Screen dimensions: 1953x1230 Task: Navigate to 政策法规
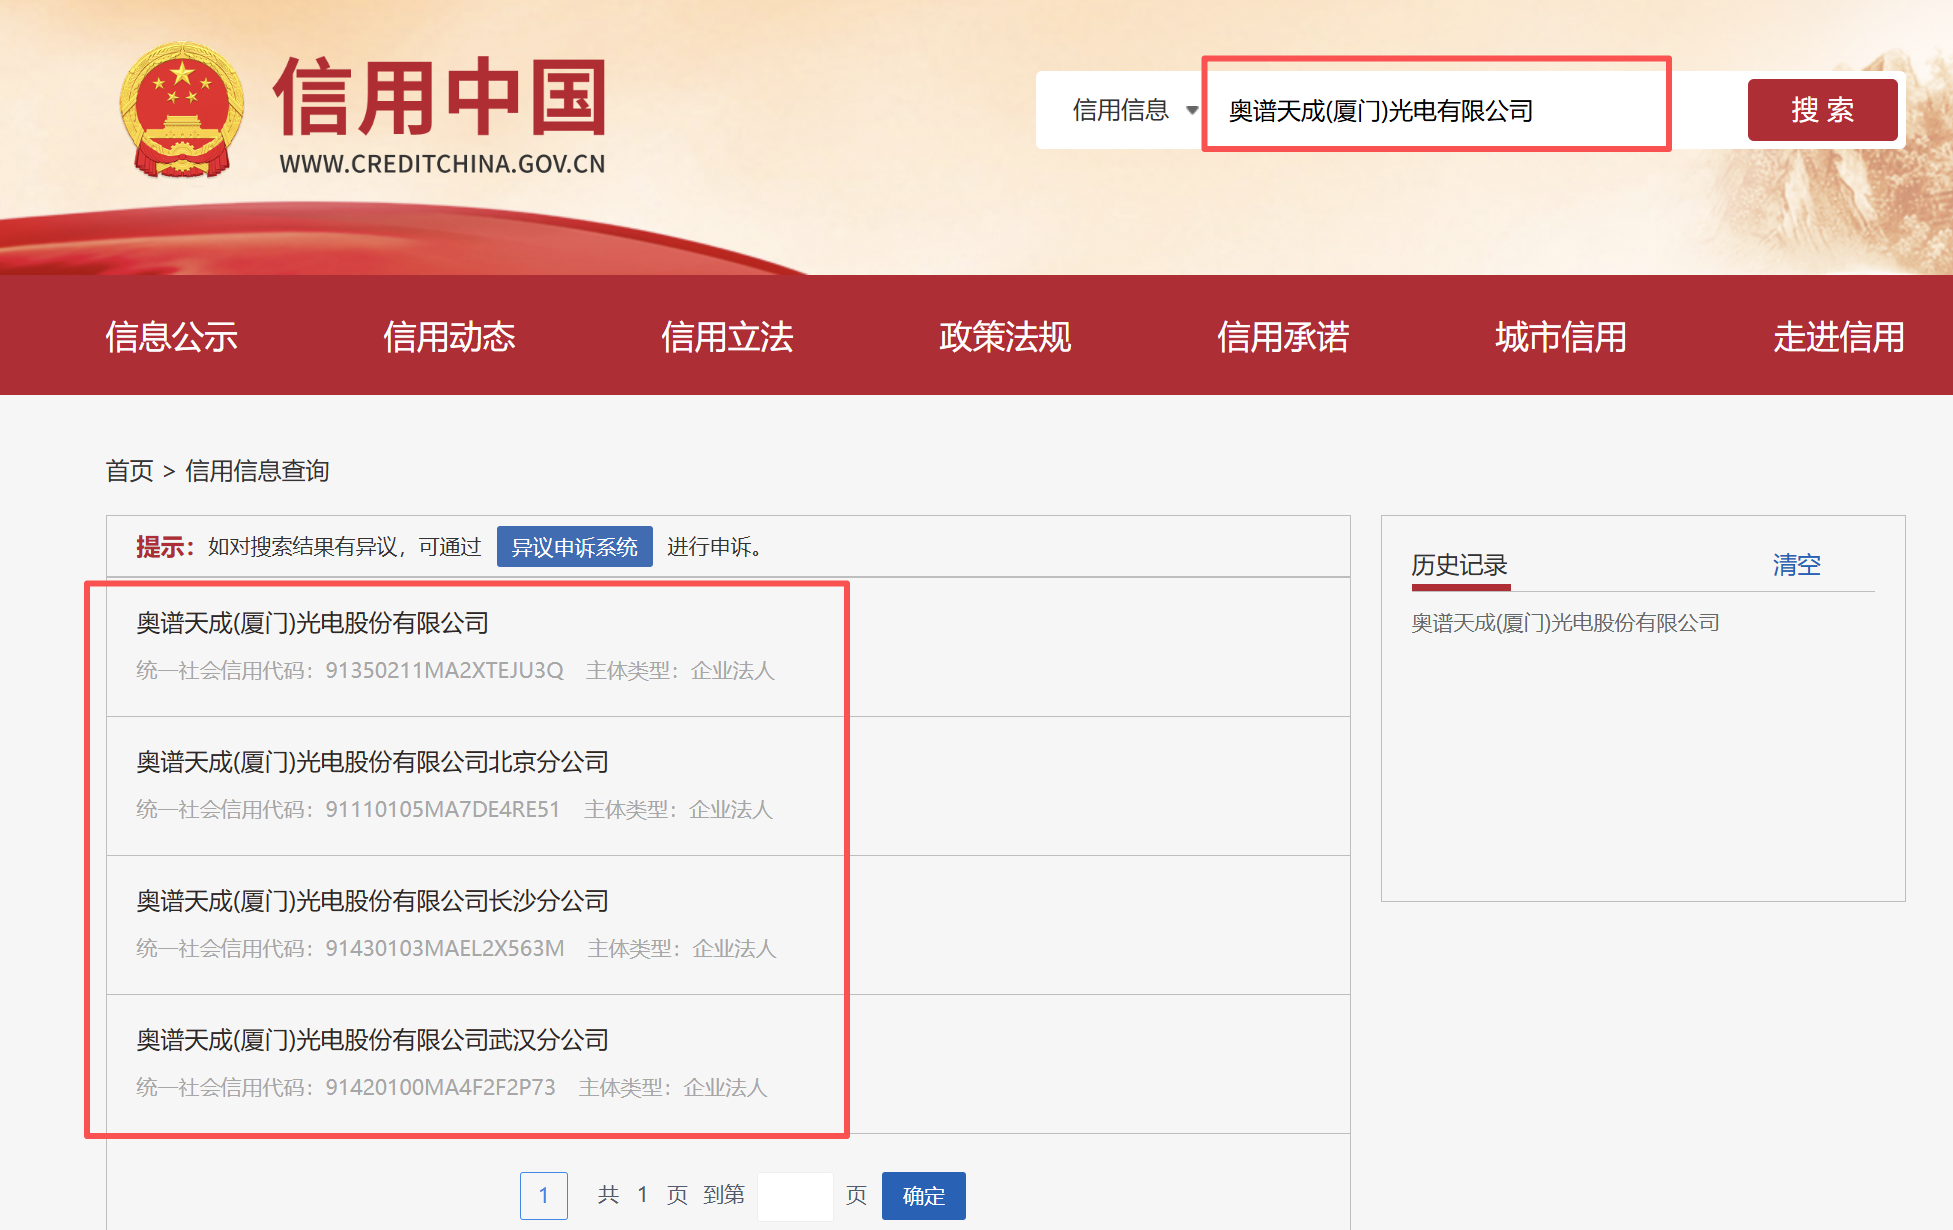point(1004,337)
